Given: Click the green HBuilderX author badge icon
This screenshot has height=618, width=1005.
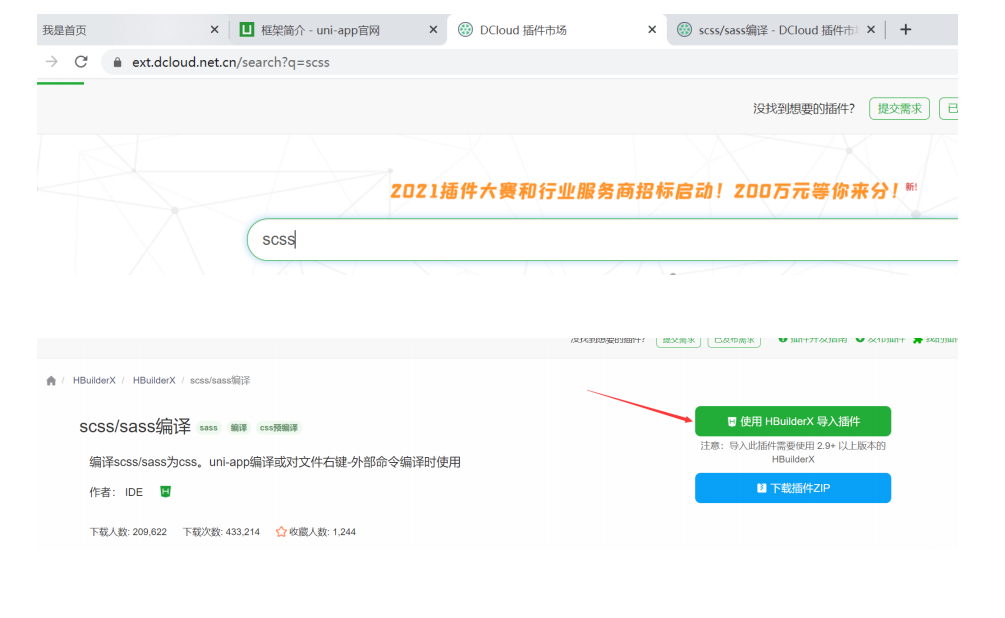Looking at the screenshot, I should pyautogui.click(x=165, y=491).
